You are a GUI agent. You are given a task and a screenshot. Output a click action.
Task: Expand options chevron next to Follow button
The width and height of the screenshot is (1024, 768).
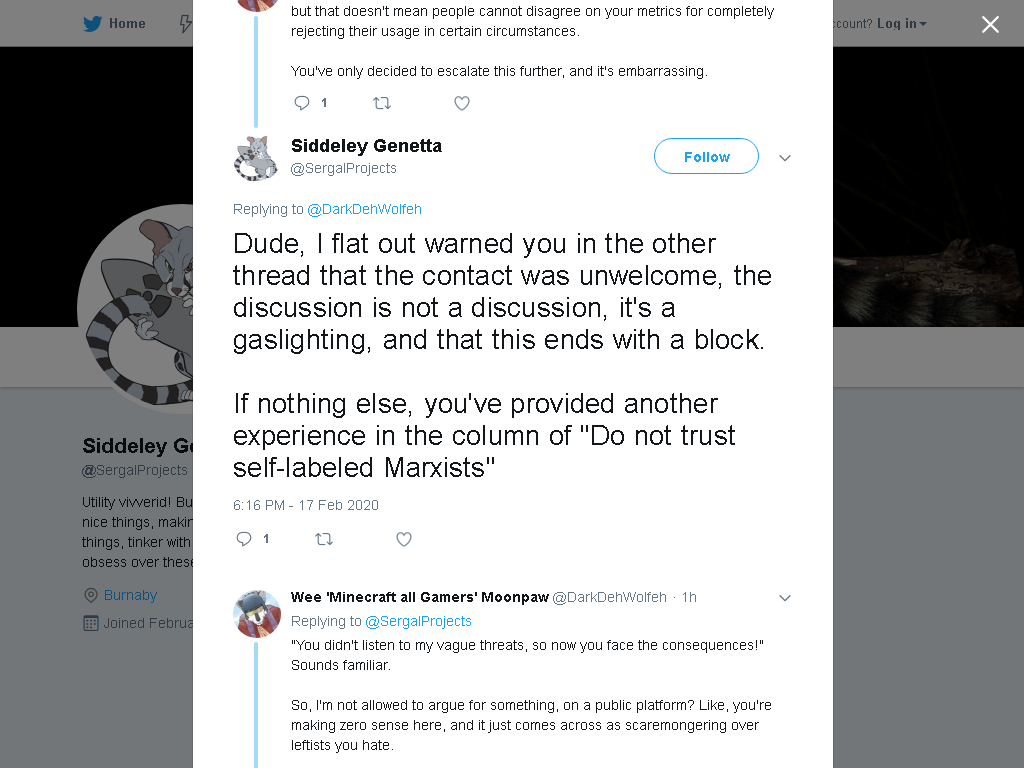click(x=785, y=158)
